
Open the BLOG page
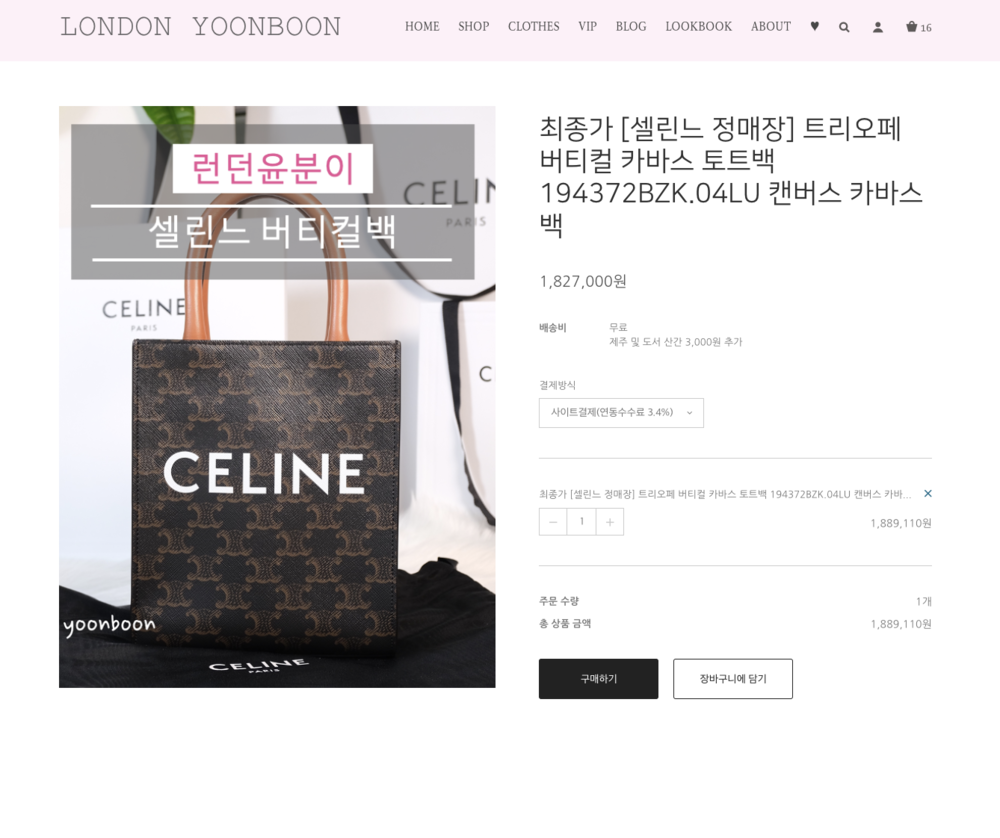coord(631,27)
